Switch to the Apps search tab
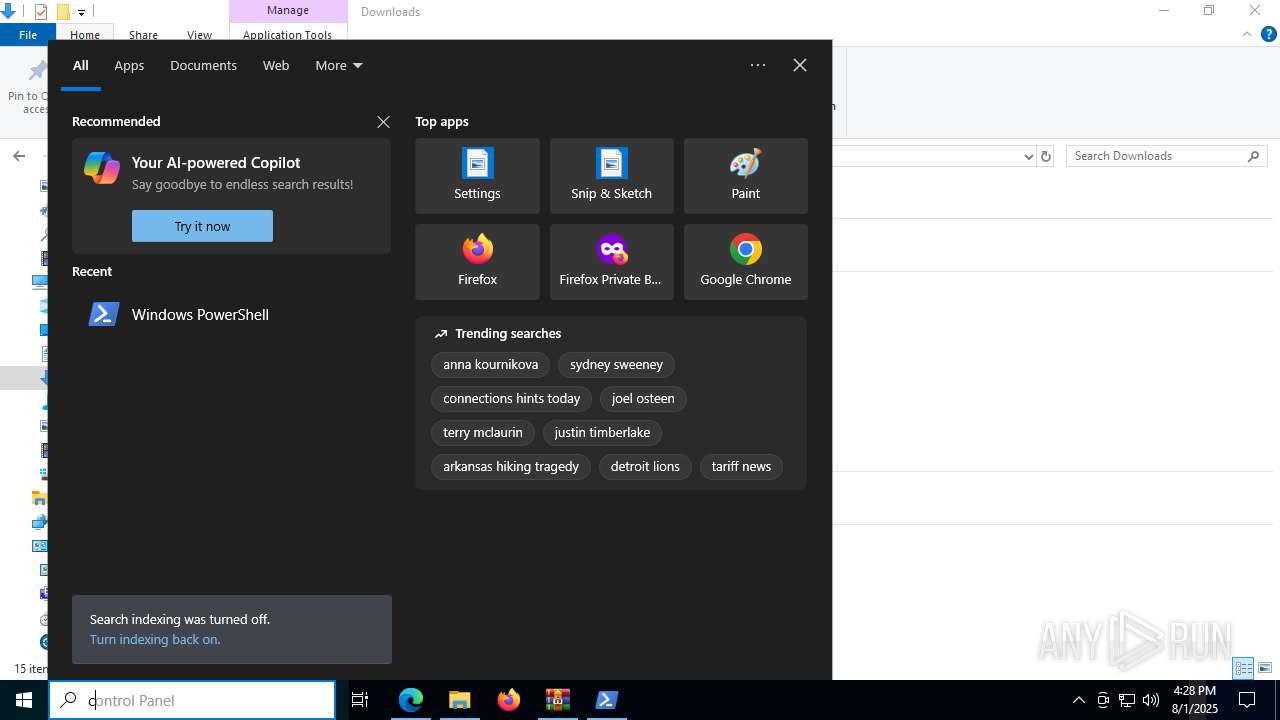Image resolution: width=1280 pixels, height=720 pixels. click(x=129, y=65)
